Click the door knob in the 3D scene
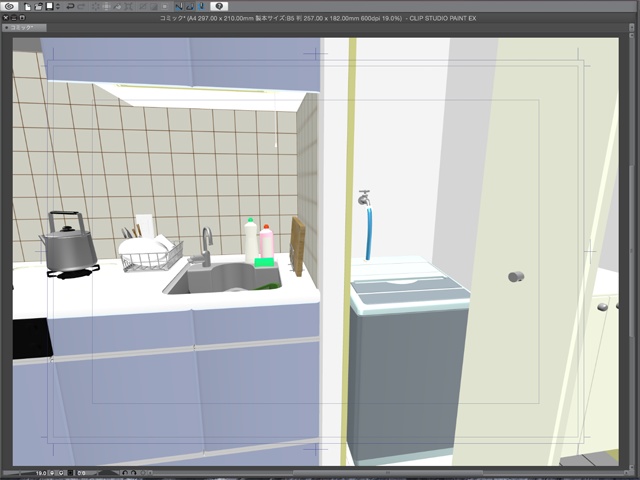 tap(516, 277)
